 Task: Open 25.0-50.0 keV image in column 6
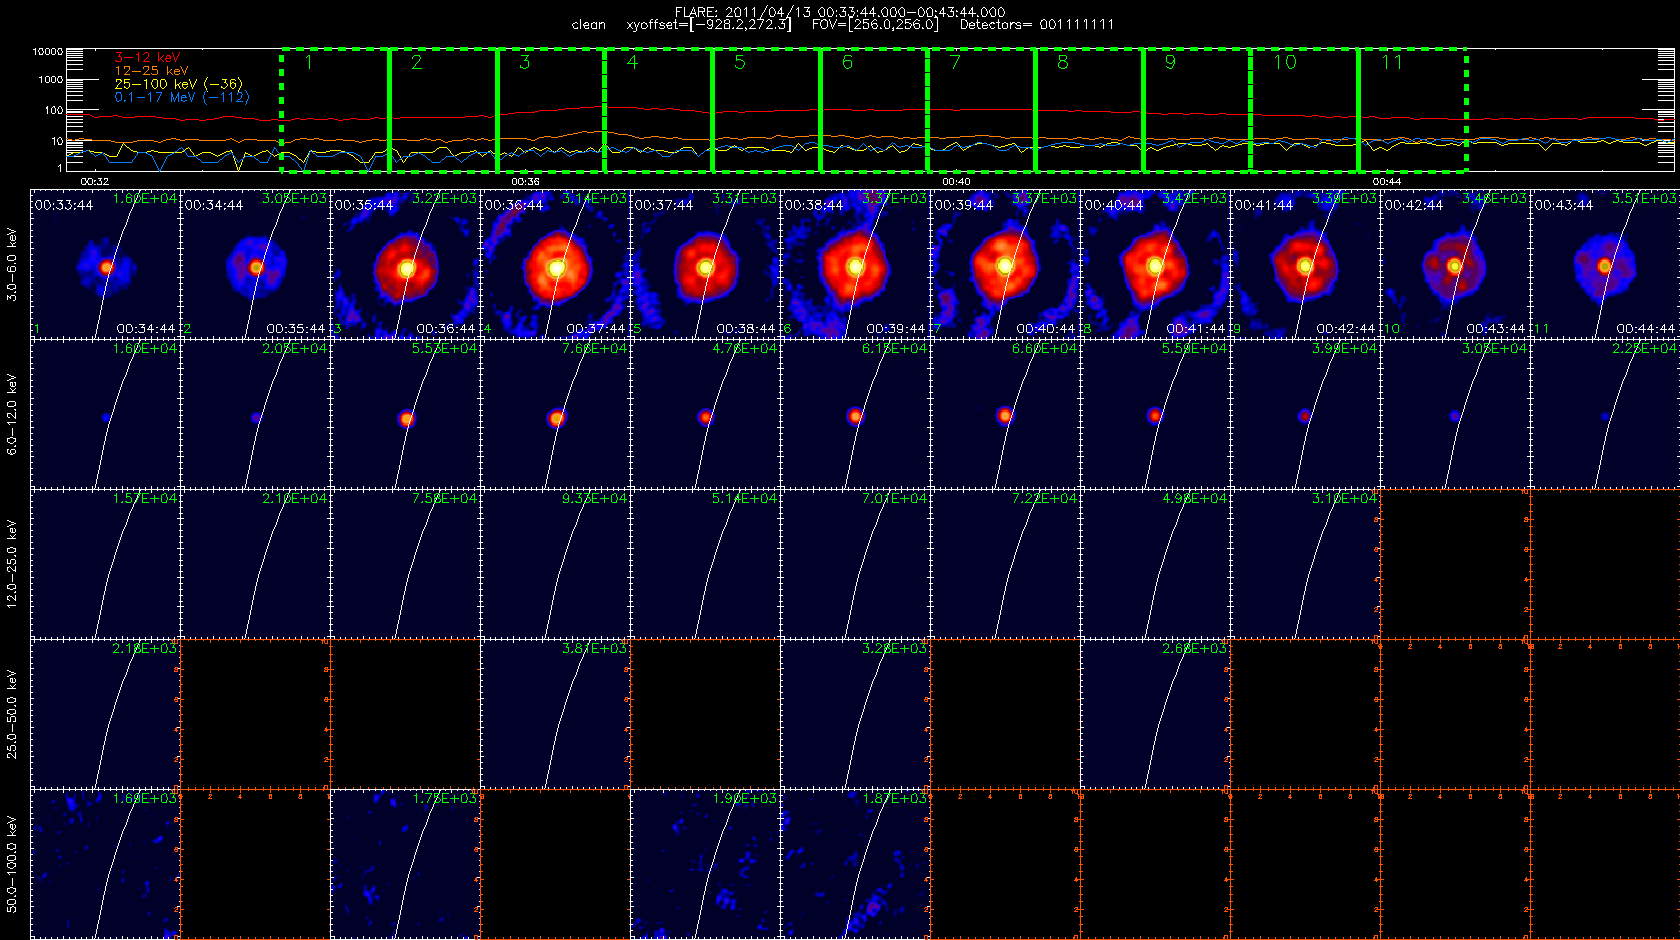[856, 715]
